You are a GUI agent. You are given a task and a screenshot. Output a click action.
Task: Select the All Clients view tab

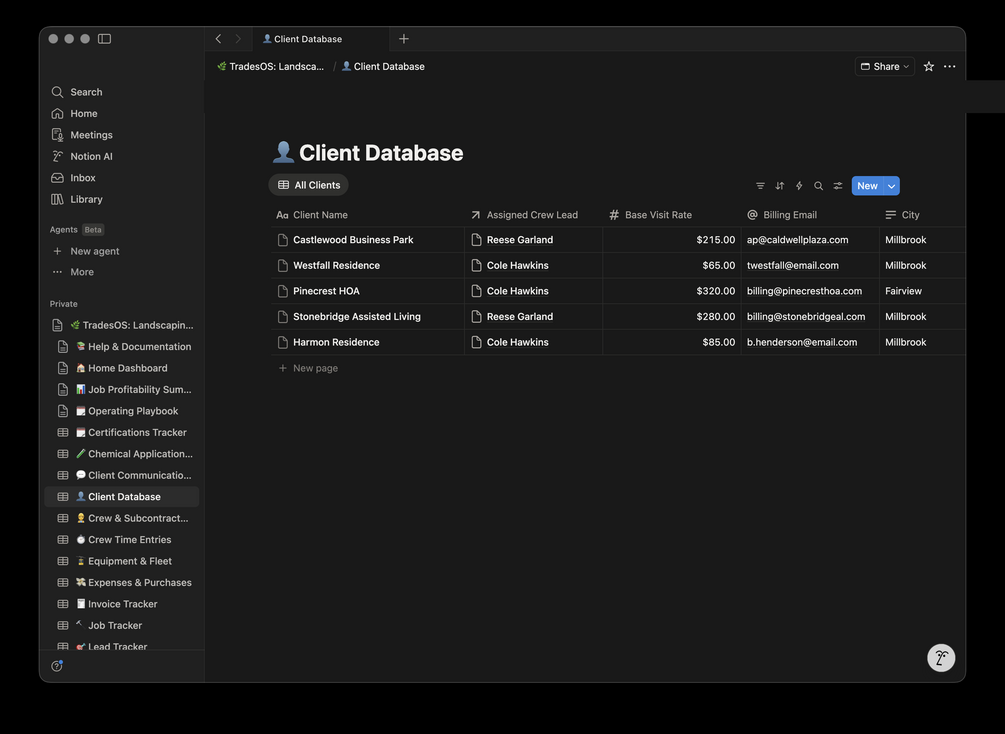[309, 185]
